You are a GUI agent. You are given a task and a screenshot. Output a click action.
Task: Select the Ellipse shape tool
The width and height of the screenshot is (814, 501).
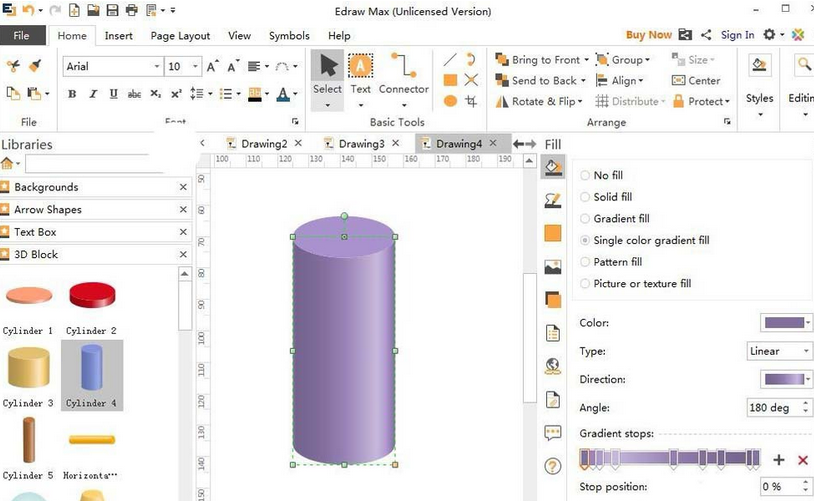click(450, 101)
